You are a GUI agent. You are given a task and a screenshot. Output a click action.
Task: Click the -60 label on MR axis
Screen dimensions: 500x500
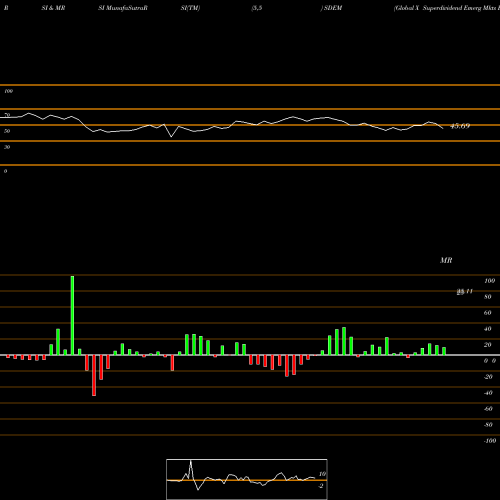488,409
